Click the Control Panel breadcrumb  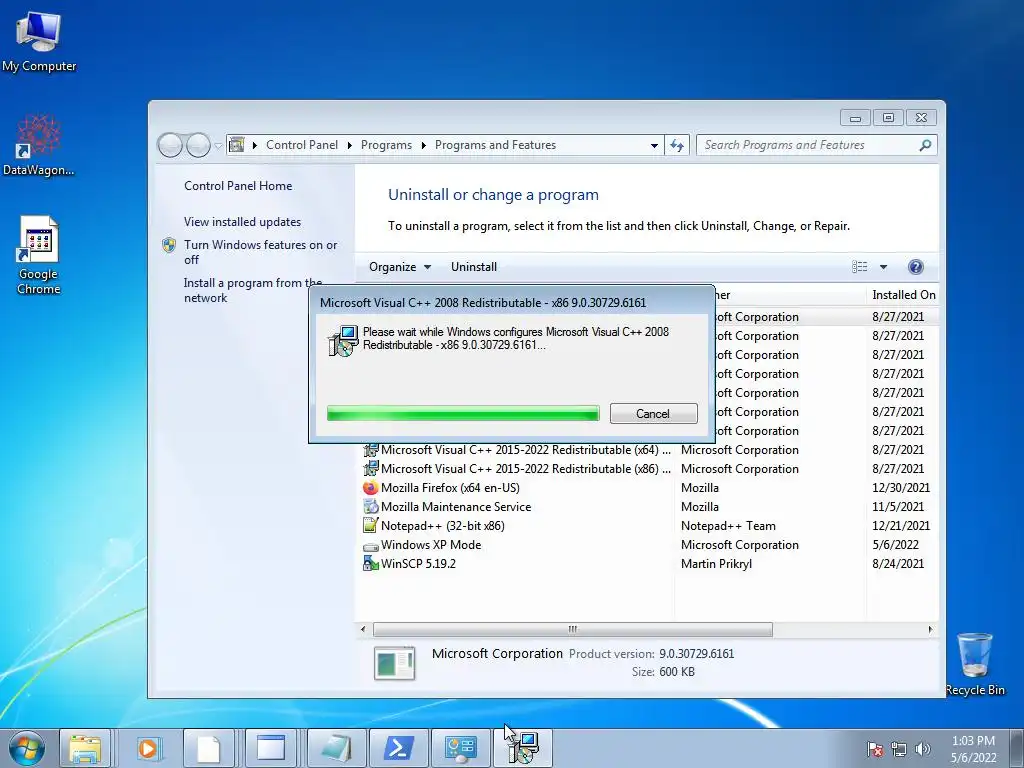tap(302, 145)
